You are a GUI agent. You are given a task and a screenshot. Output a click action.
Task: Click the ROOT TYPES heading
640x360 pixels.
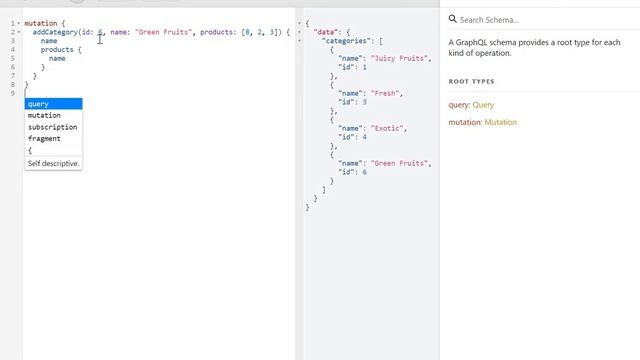(471, 81)
